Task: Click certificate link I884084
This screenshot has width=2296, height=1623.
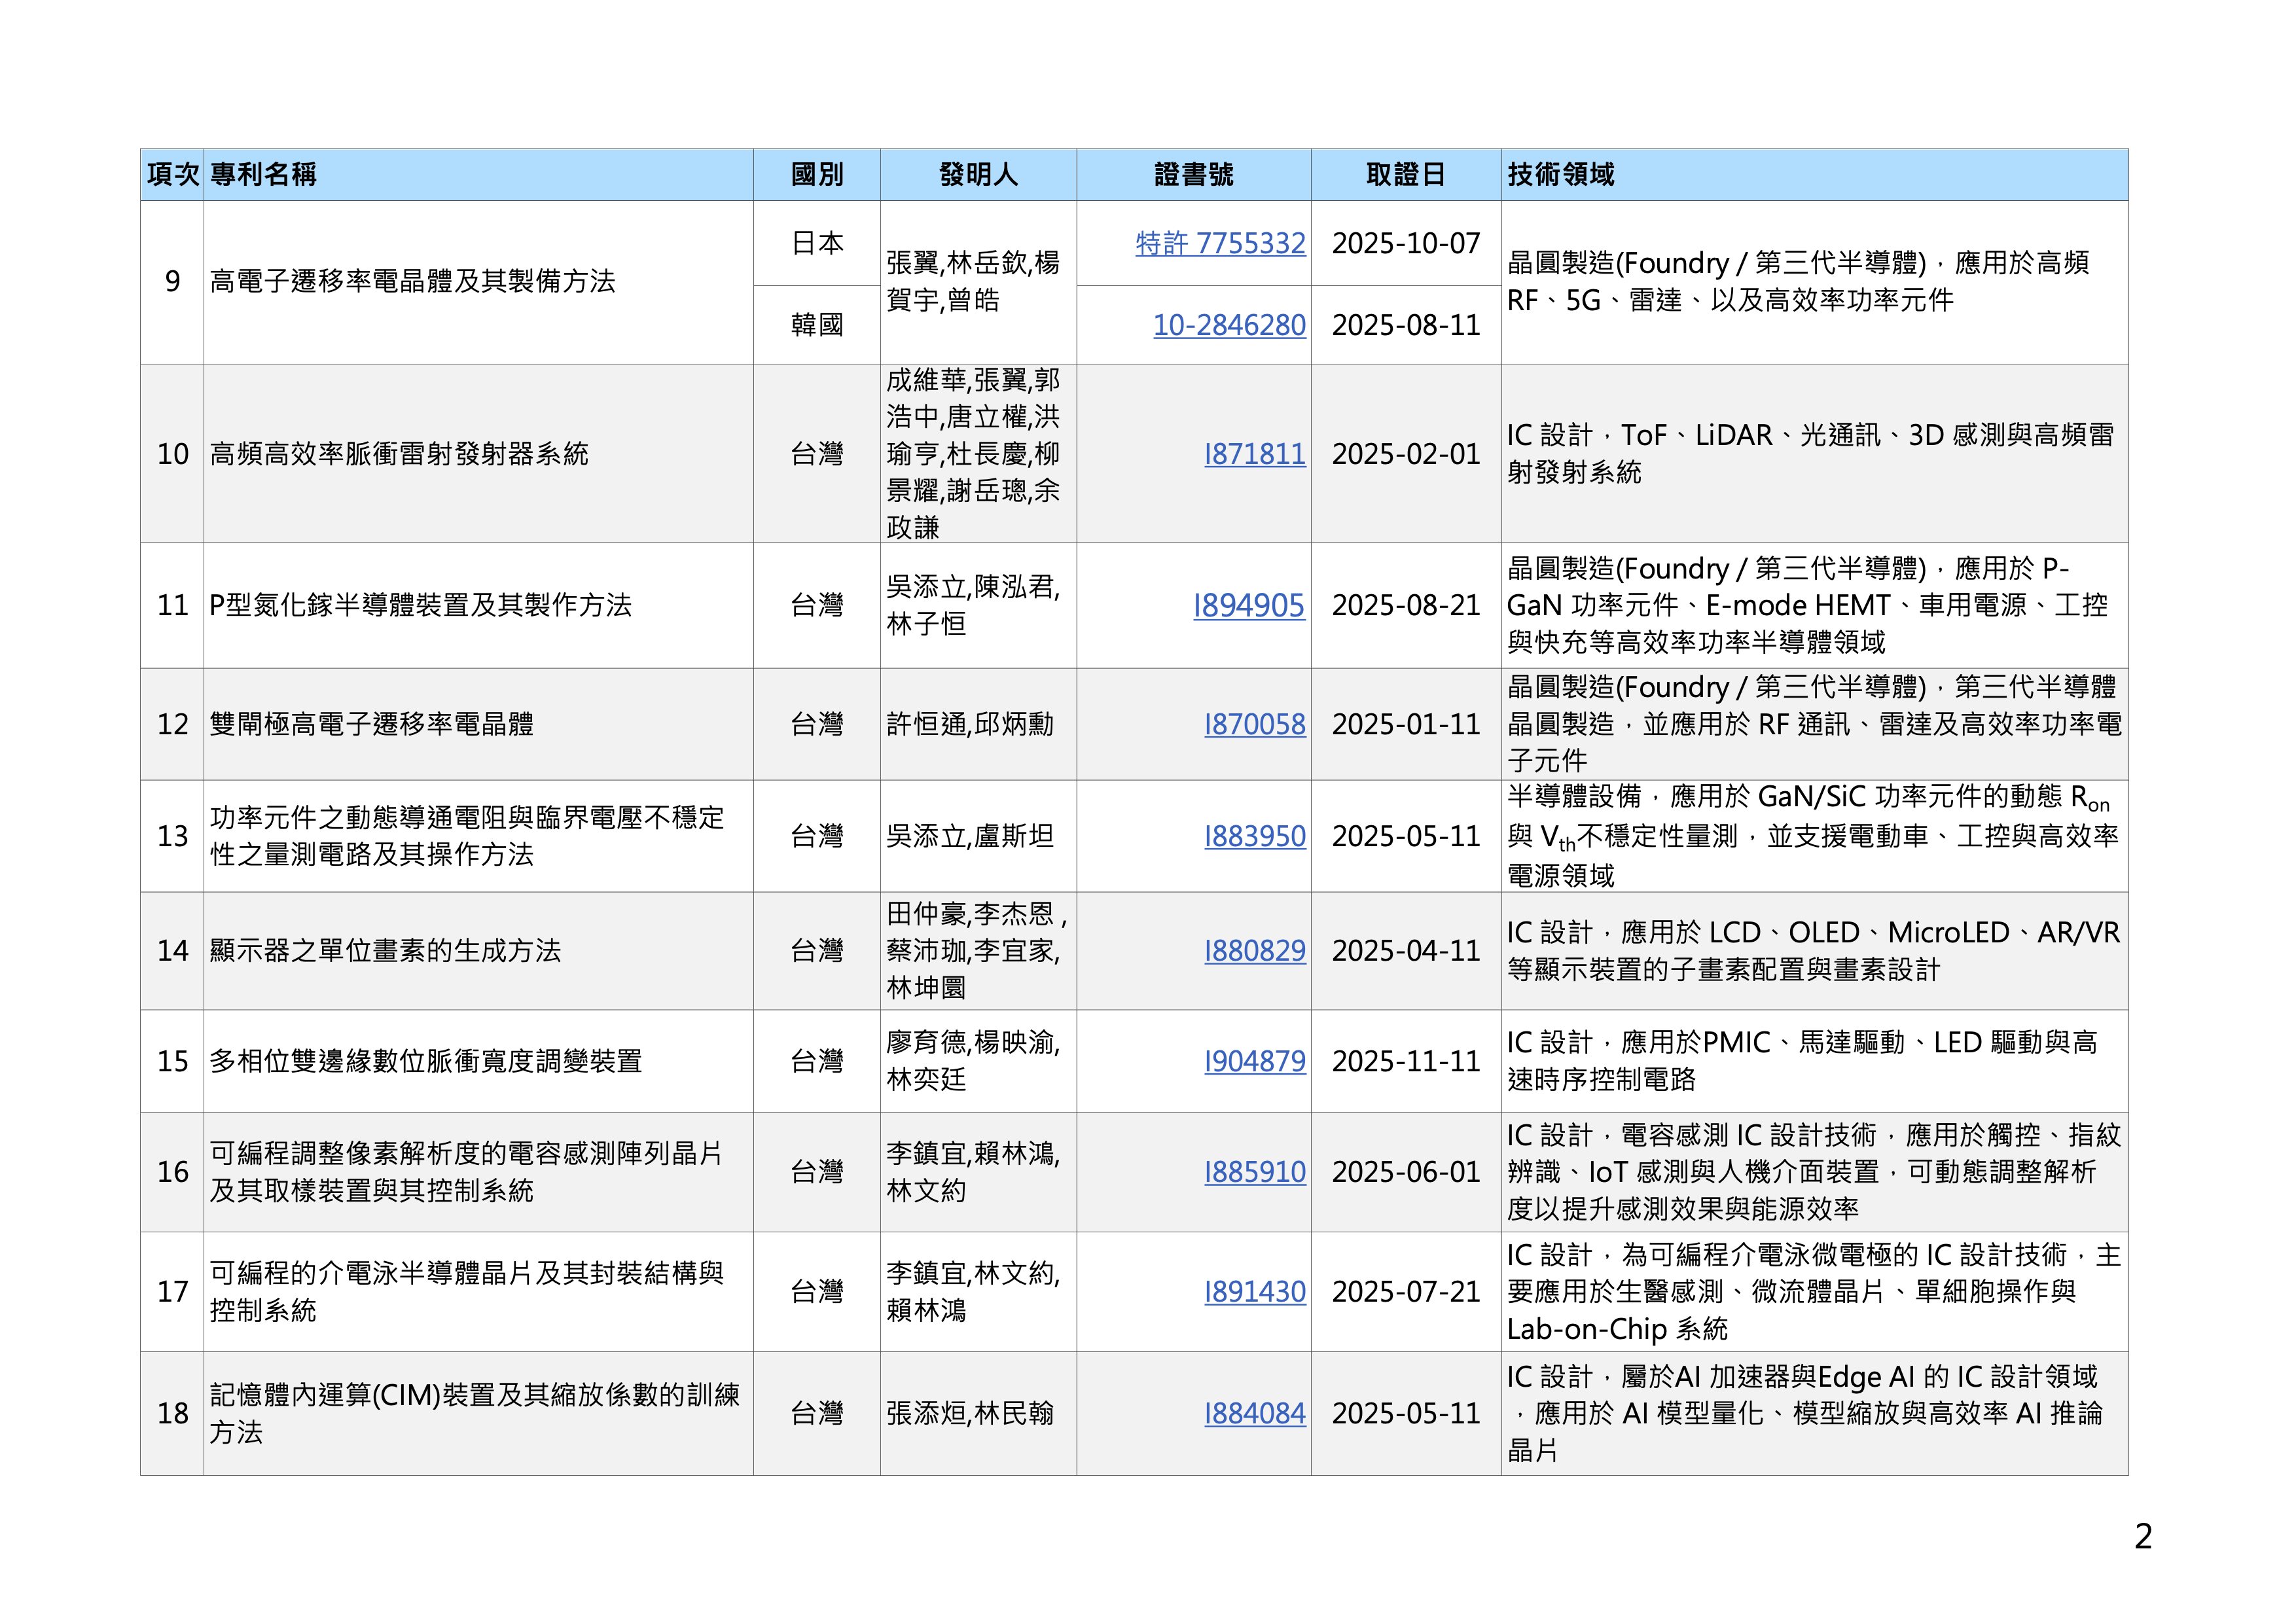Action: tap(1254, 1413)
